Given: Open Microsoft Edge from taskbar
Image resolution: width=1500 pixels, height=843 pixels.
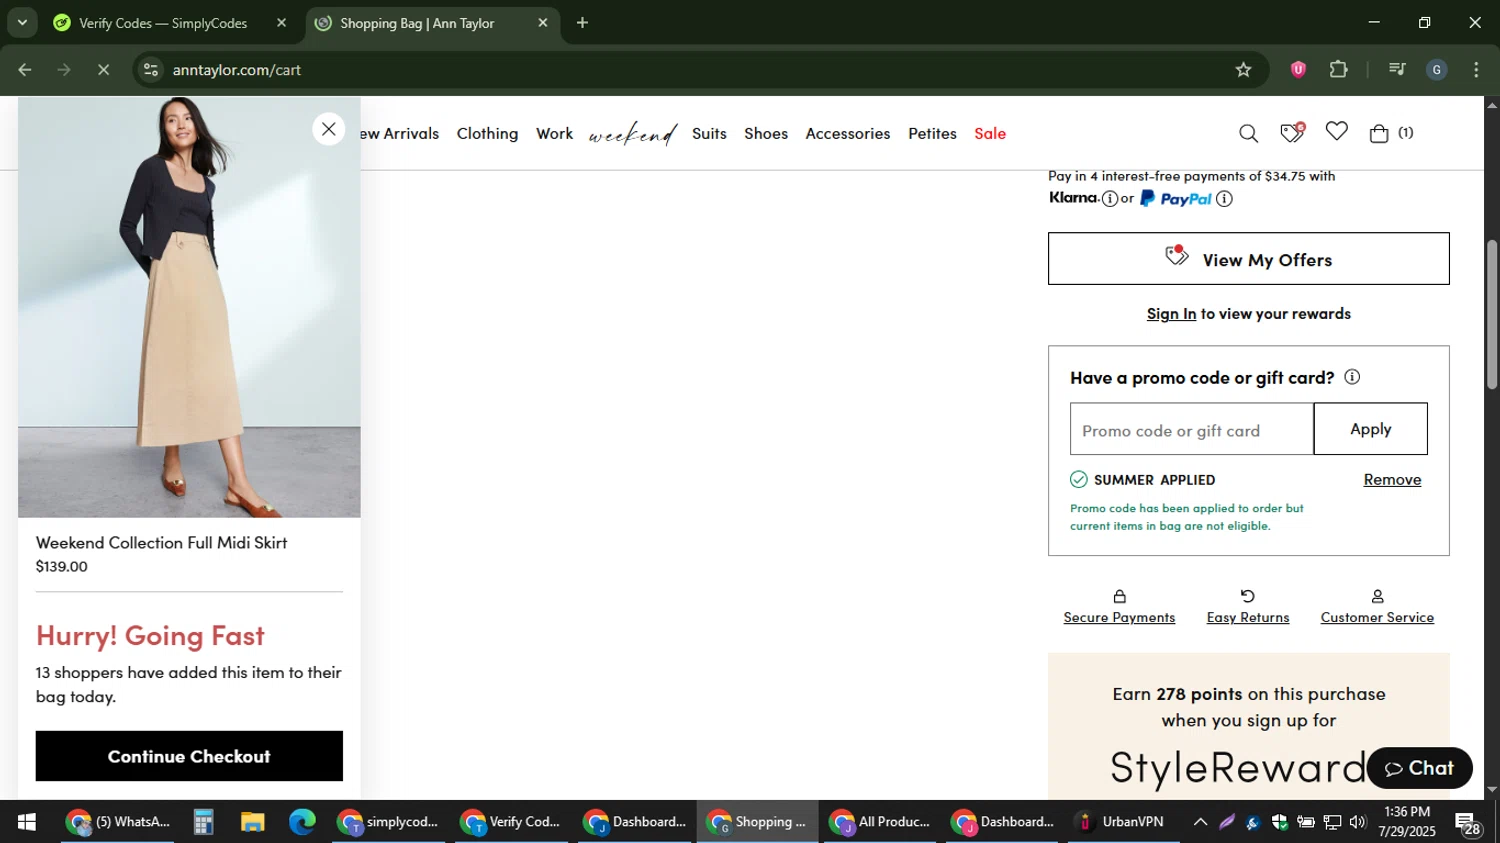Looking at the screenshot, I should coord(301,822).
